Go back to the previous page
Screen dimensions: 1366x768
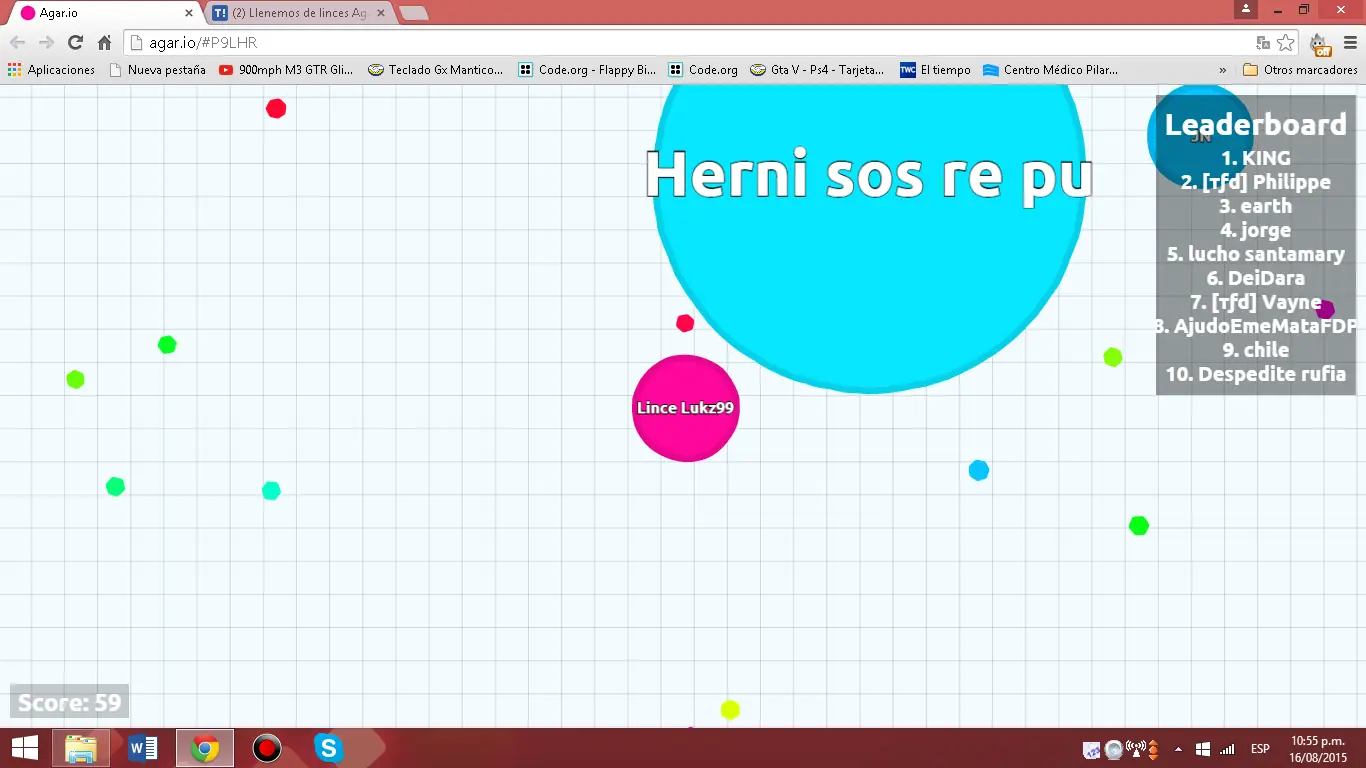[x=18, y=42]
